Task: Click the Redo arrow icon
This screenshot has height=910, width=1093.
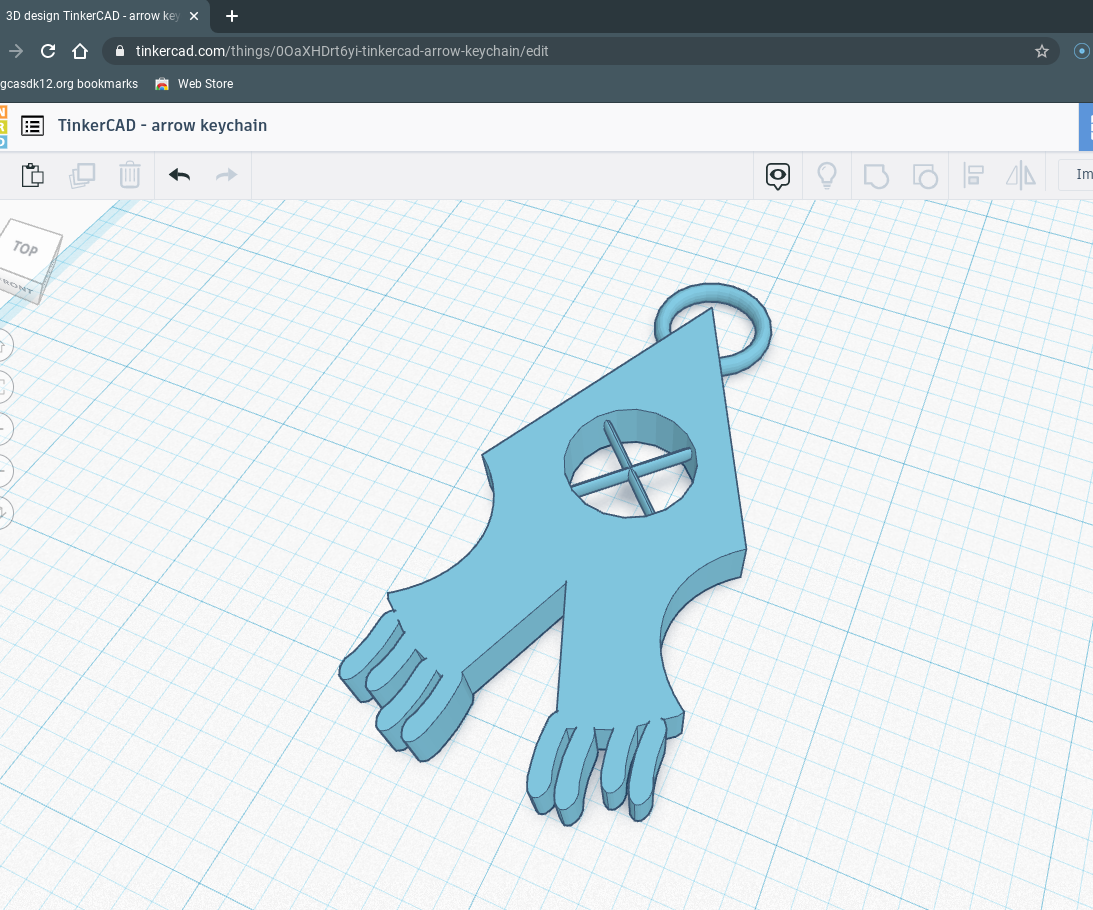Action: coord(225,175)
